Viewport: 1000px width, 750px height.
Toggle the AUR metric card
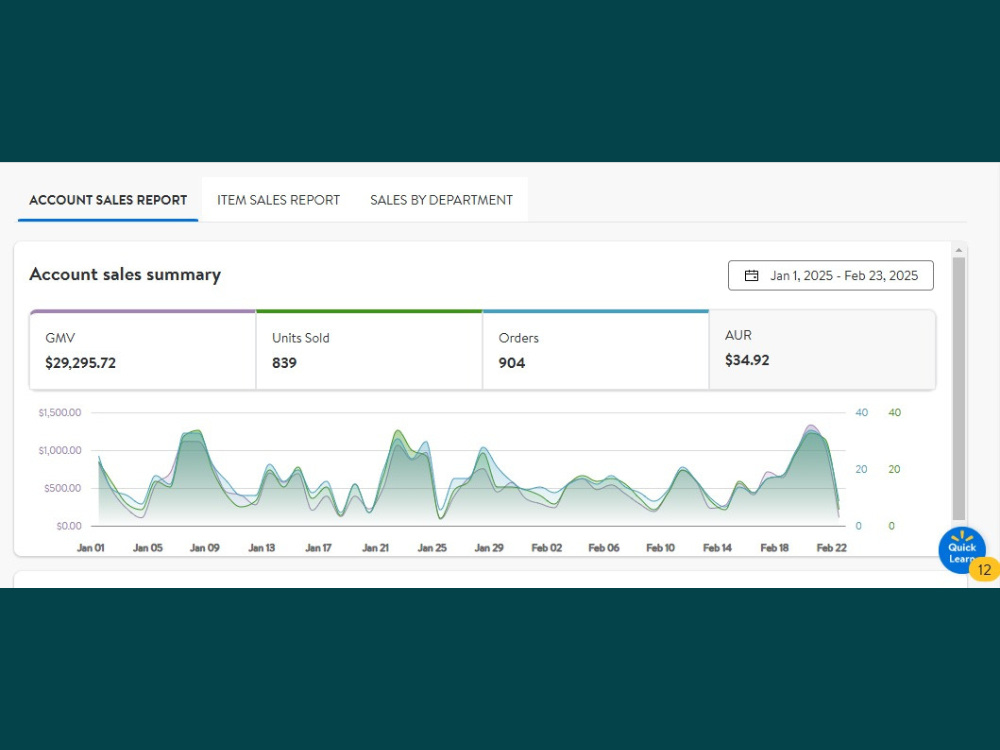point(822,350)
